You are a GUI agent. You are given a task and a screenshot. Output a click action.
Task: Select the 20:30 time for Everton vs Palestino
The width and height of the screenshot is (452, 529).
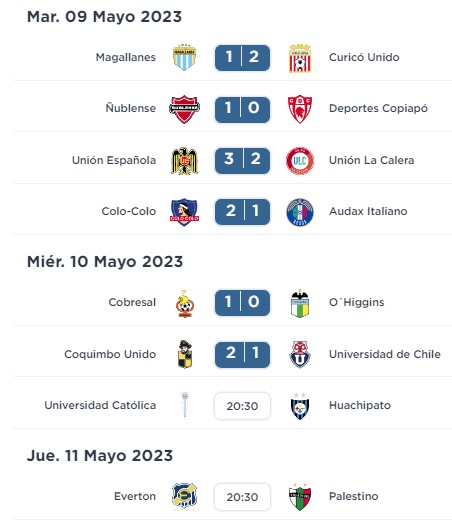(x=242, y=497)
